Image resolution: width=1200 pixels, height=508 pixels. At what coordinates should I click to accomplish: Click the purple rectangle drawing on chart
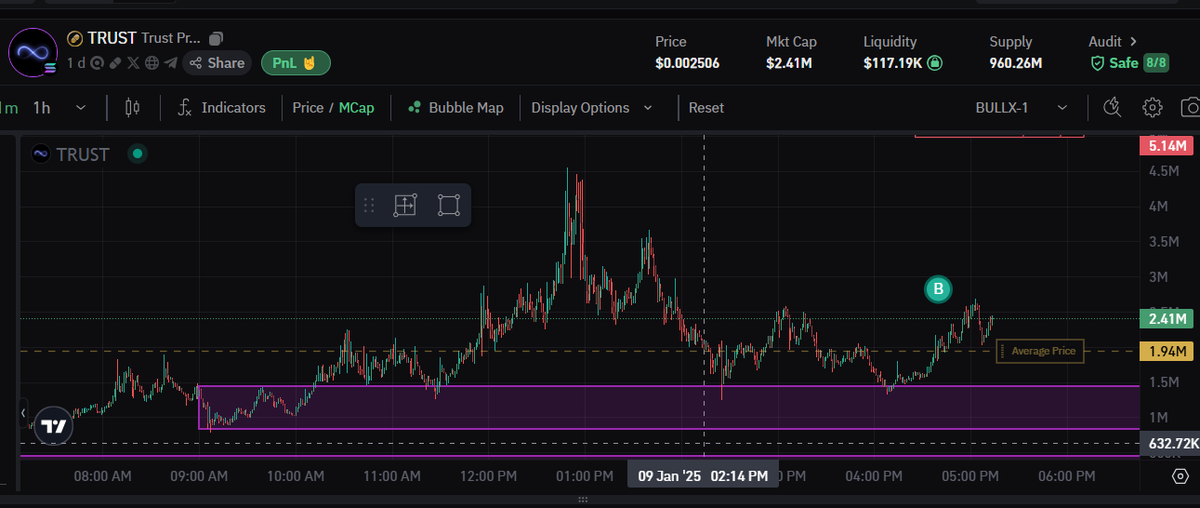[x=668, y=407]
